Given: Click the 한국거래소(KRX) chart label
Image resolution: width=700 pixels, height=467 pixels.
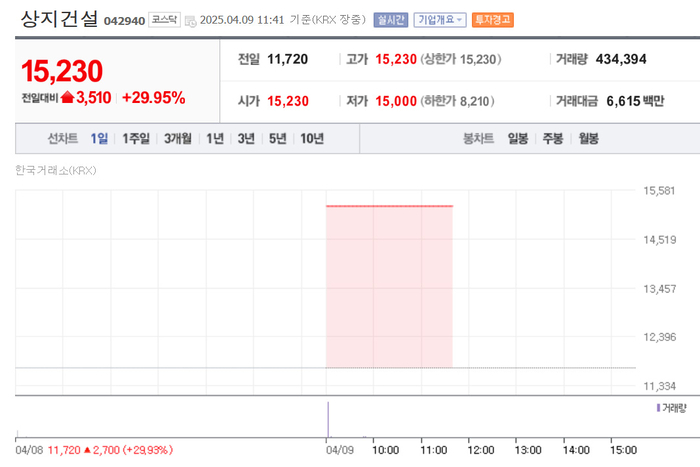Looking at the screenshot, I should 55,170.
